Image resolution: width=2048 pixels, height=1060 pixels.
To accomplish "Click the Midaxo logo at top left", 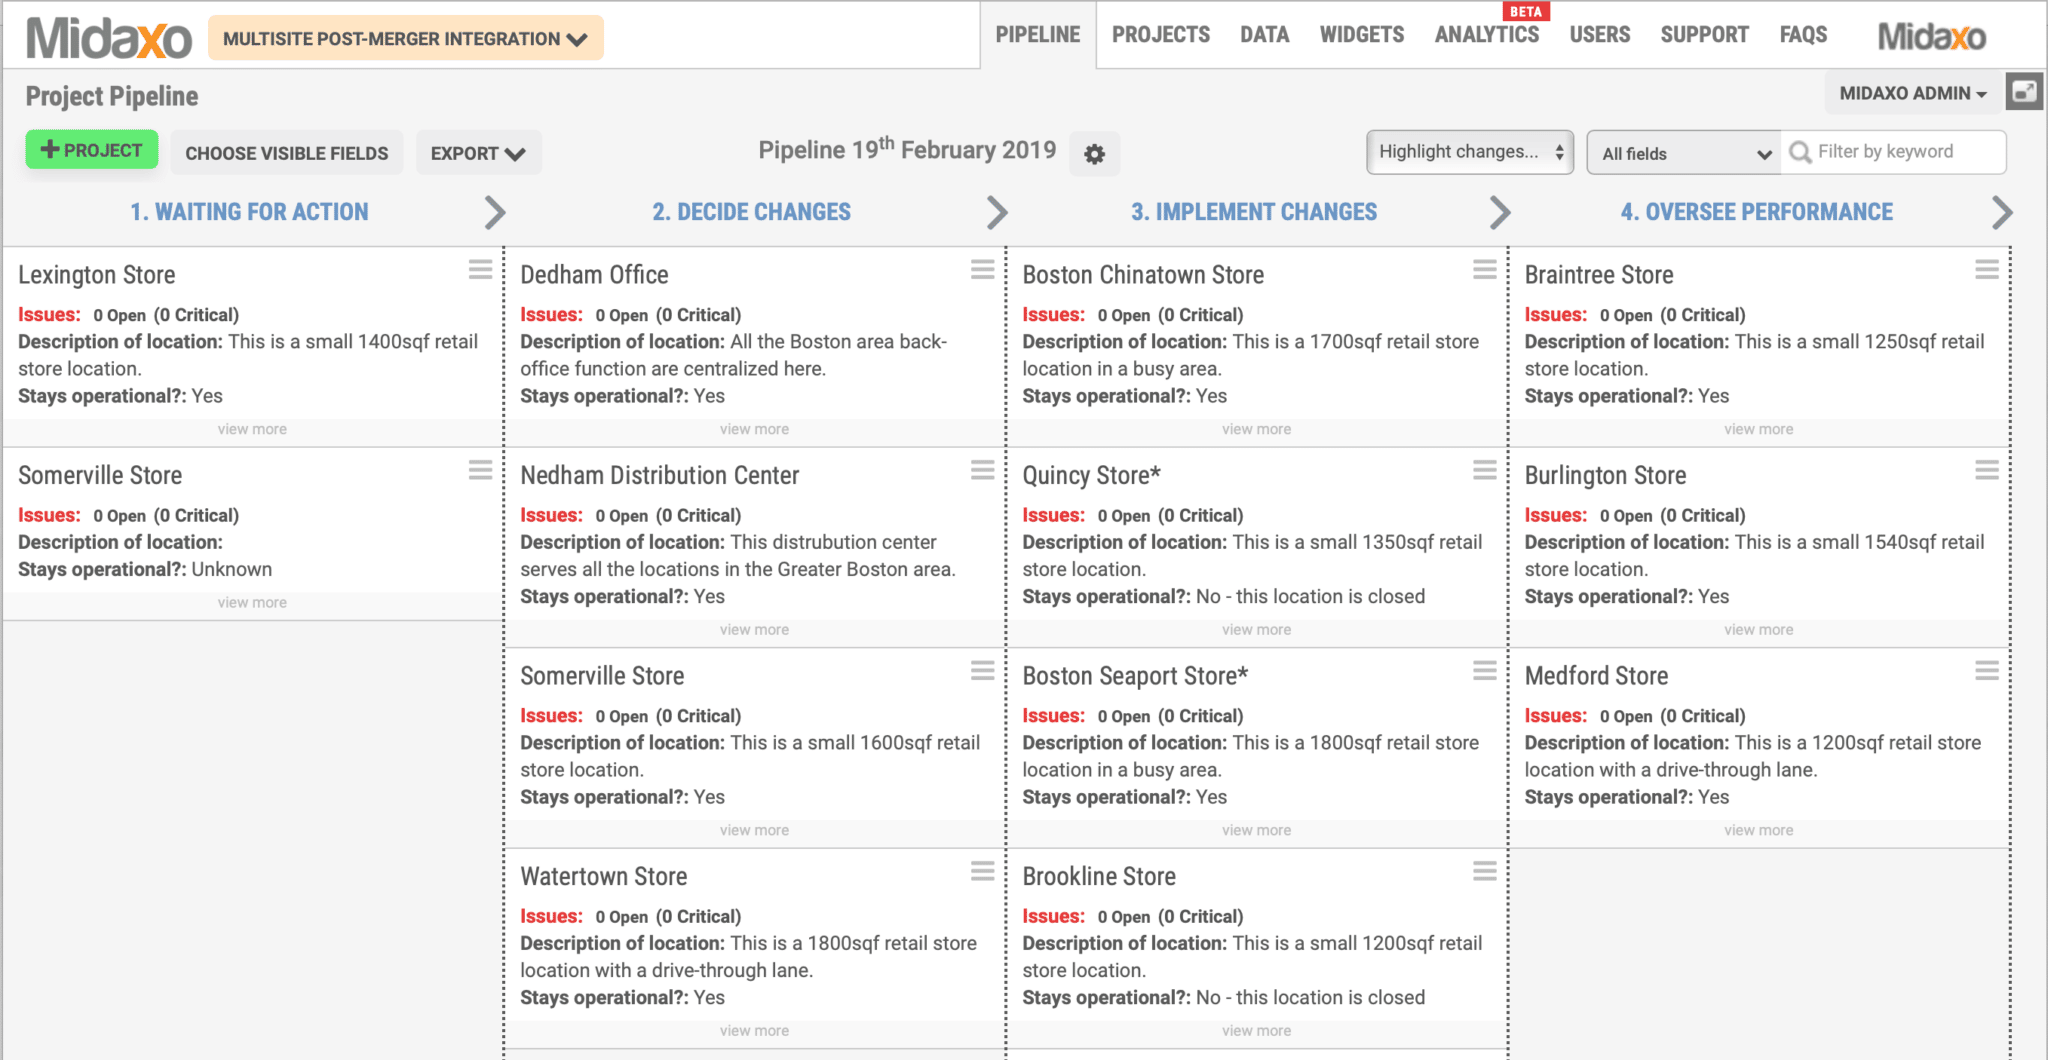I will (x=108, y=38).
